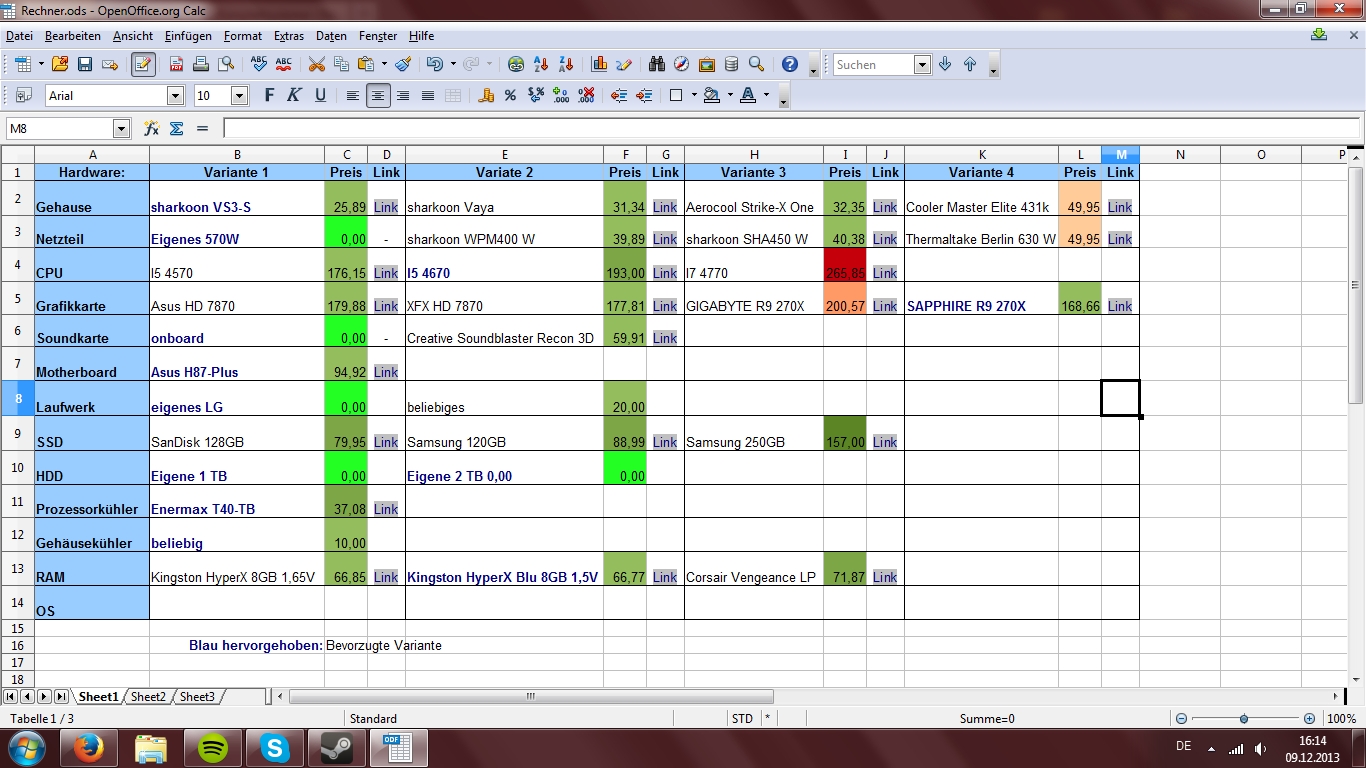
Task: Open the Arial font name dropdown
Action: pyautogui.click(x=176, y=96)
